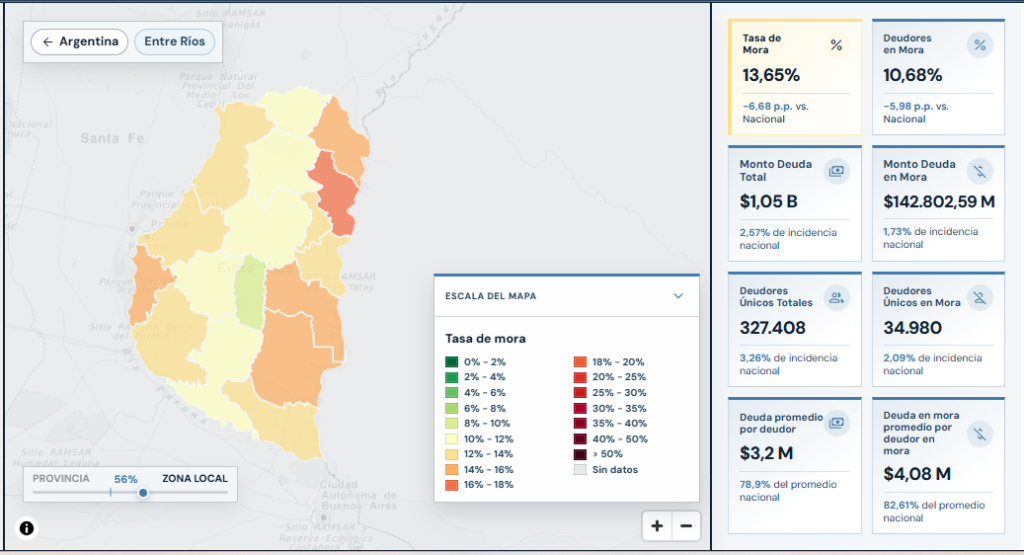Select the 12% - 14% legend swatch
The width and height of the screenshot is (1024, 555).
coord(451,454)
